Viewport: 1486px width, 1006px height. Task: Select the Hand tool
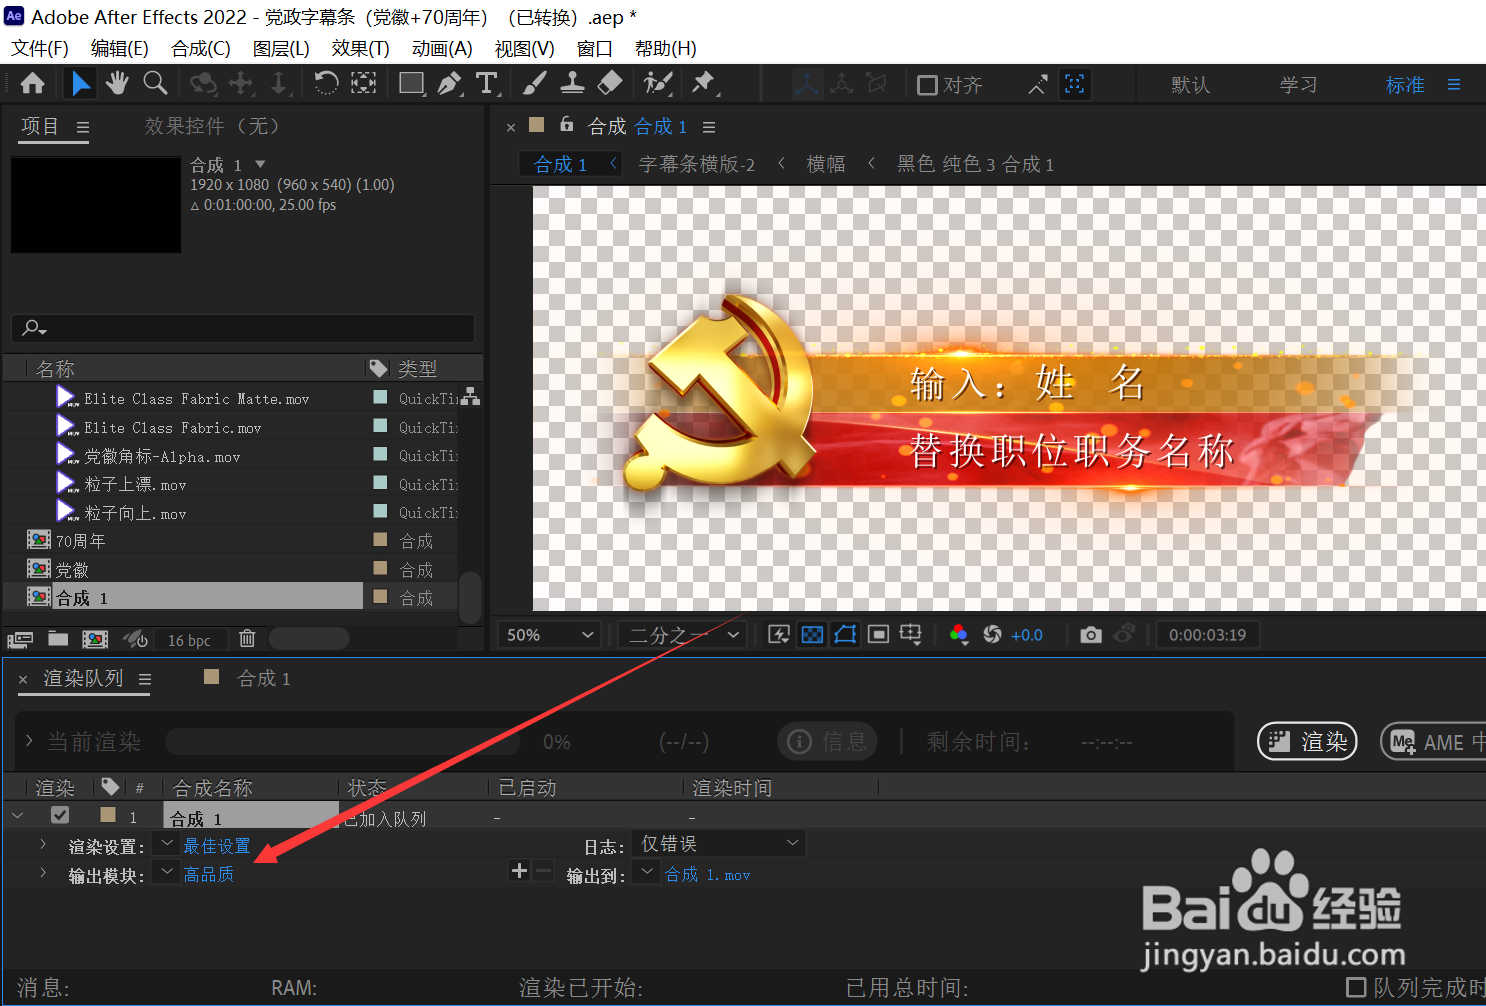[117, 84]
